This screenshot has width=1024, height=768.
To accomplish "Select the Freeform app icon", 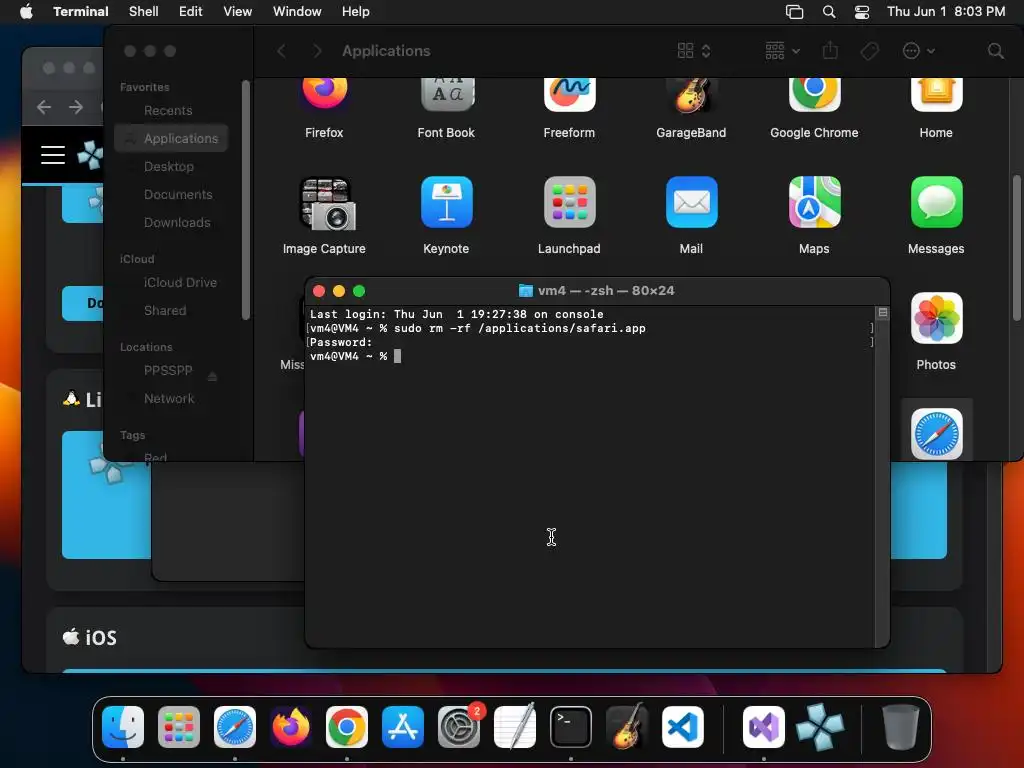I will (x=569, y=93).
